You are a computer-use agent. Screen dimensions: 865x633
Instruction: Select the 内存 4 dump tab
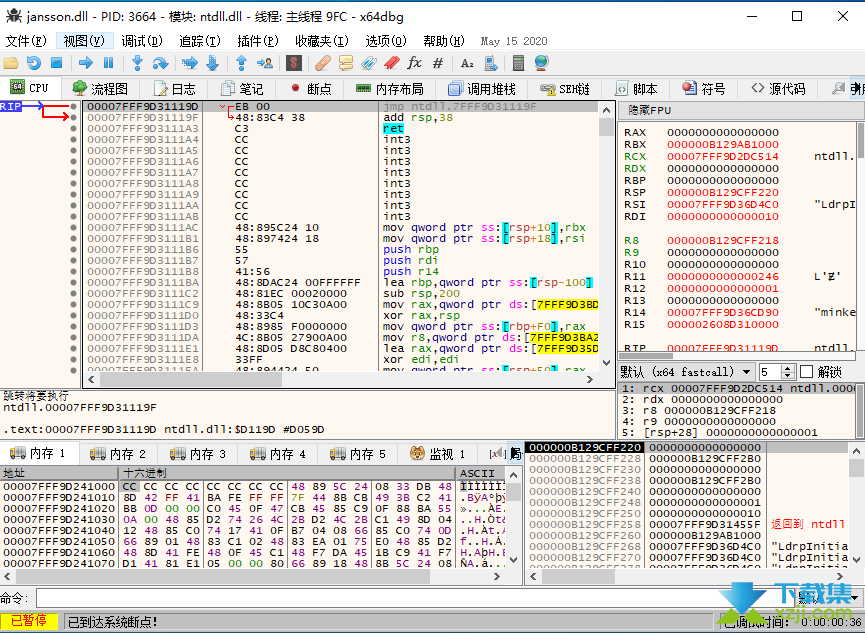tap(277, 454)
